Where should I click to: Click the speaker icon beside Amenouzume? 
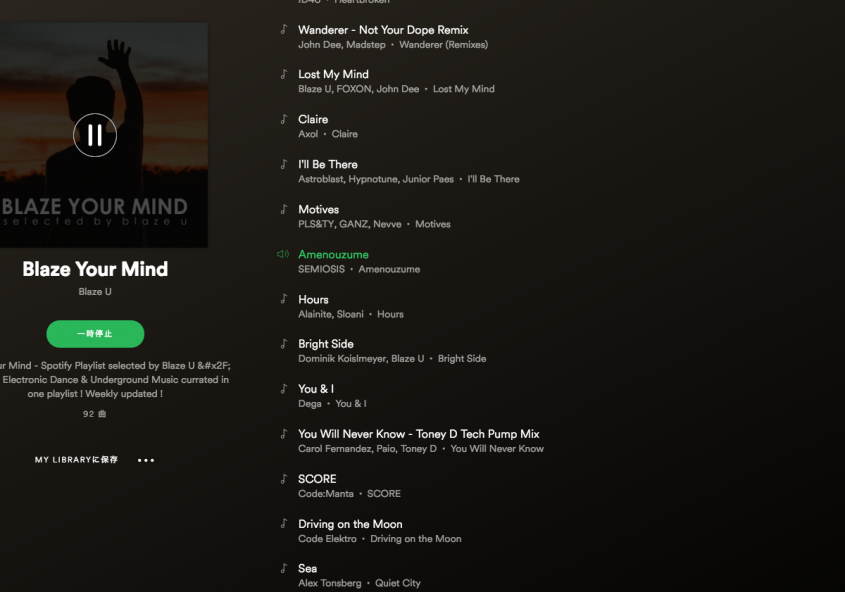coord(283,254)
